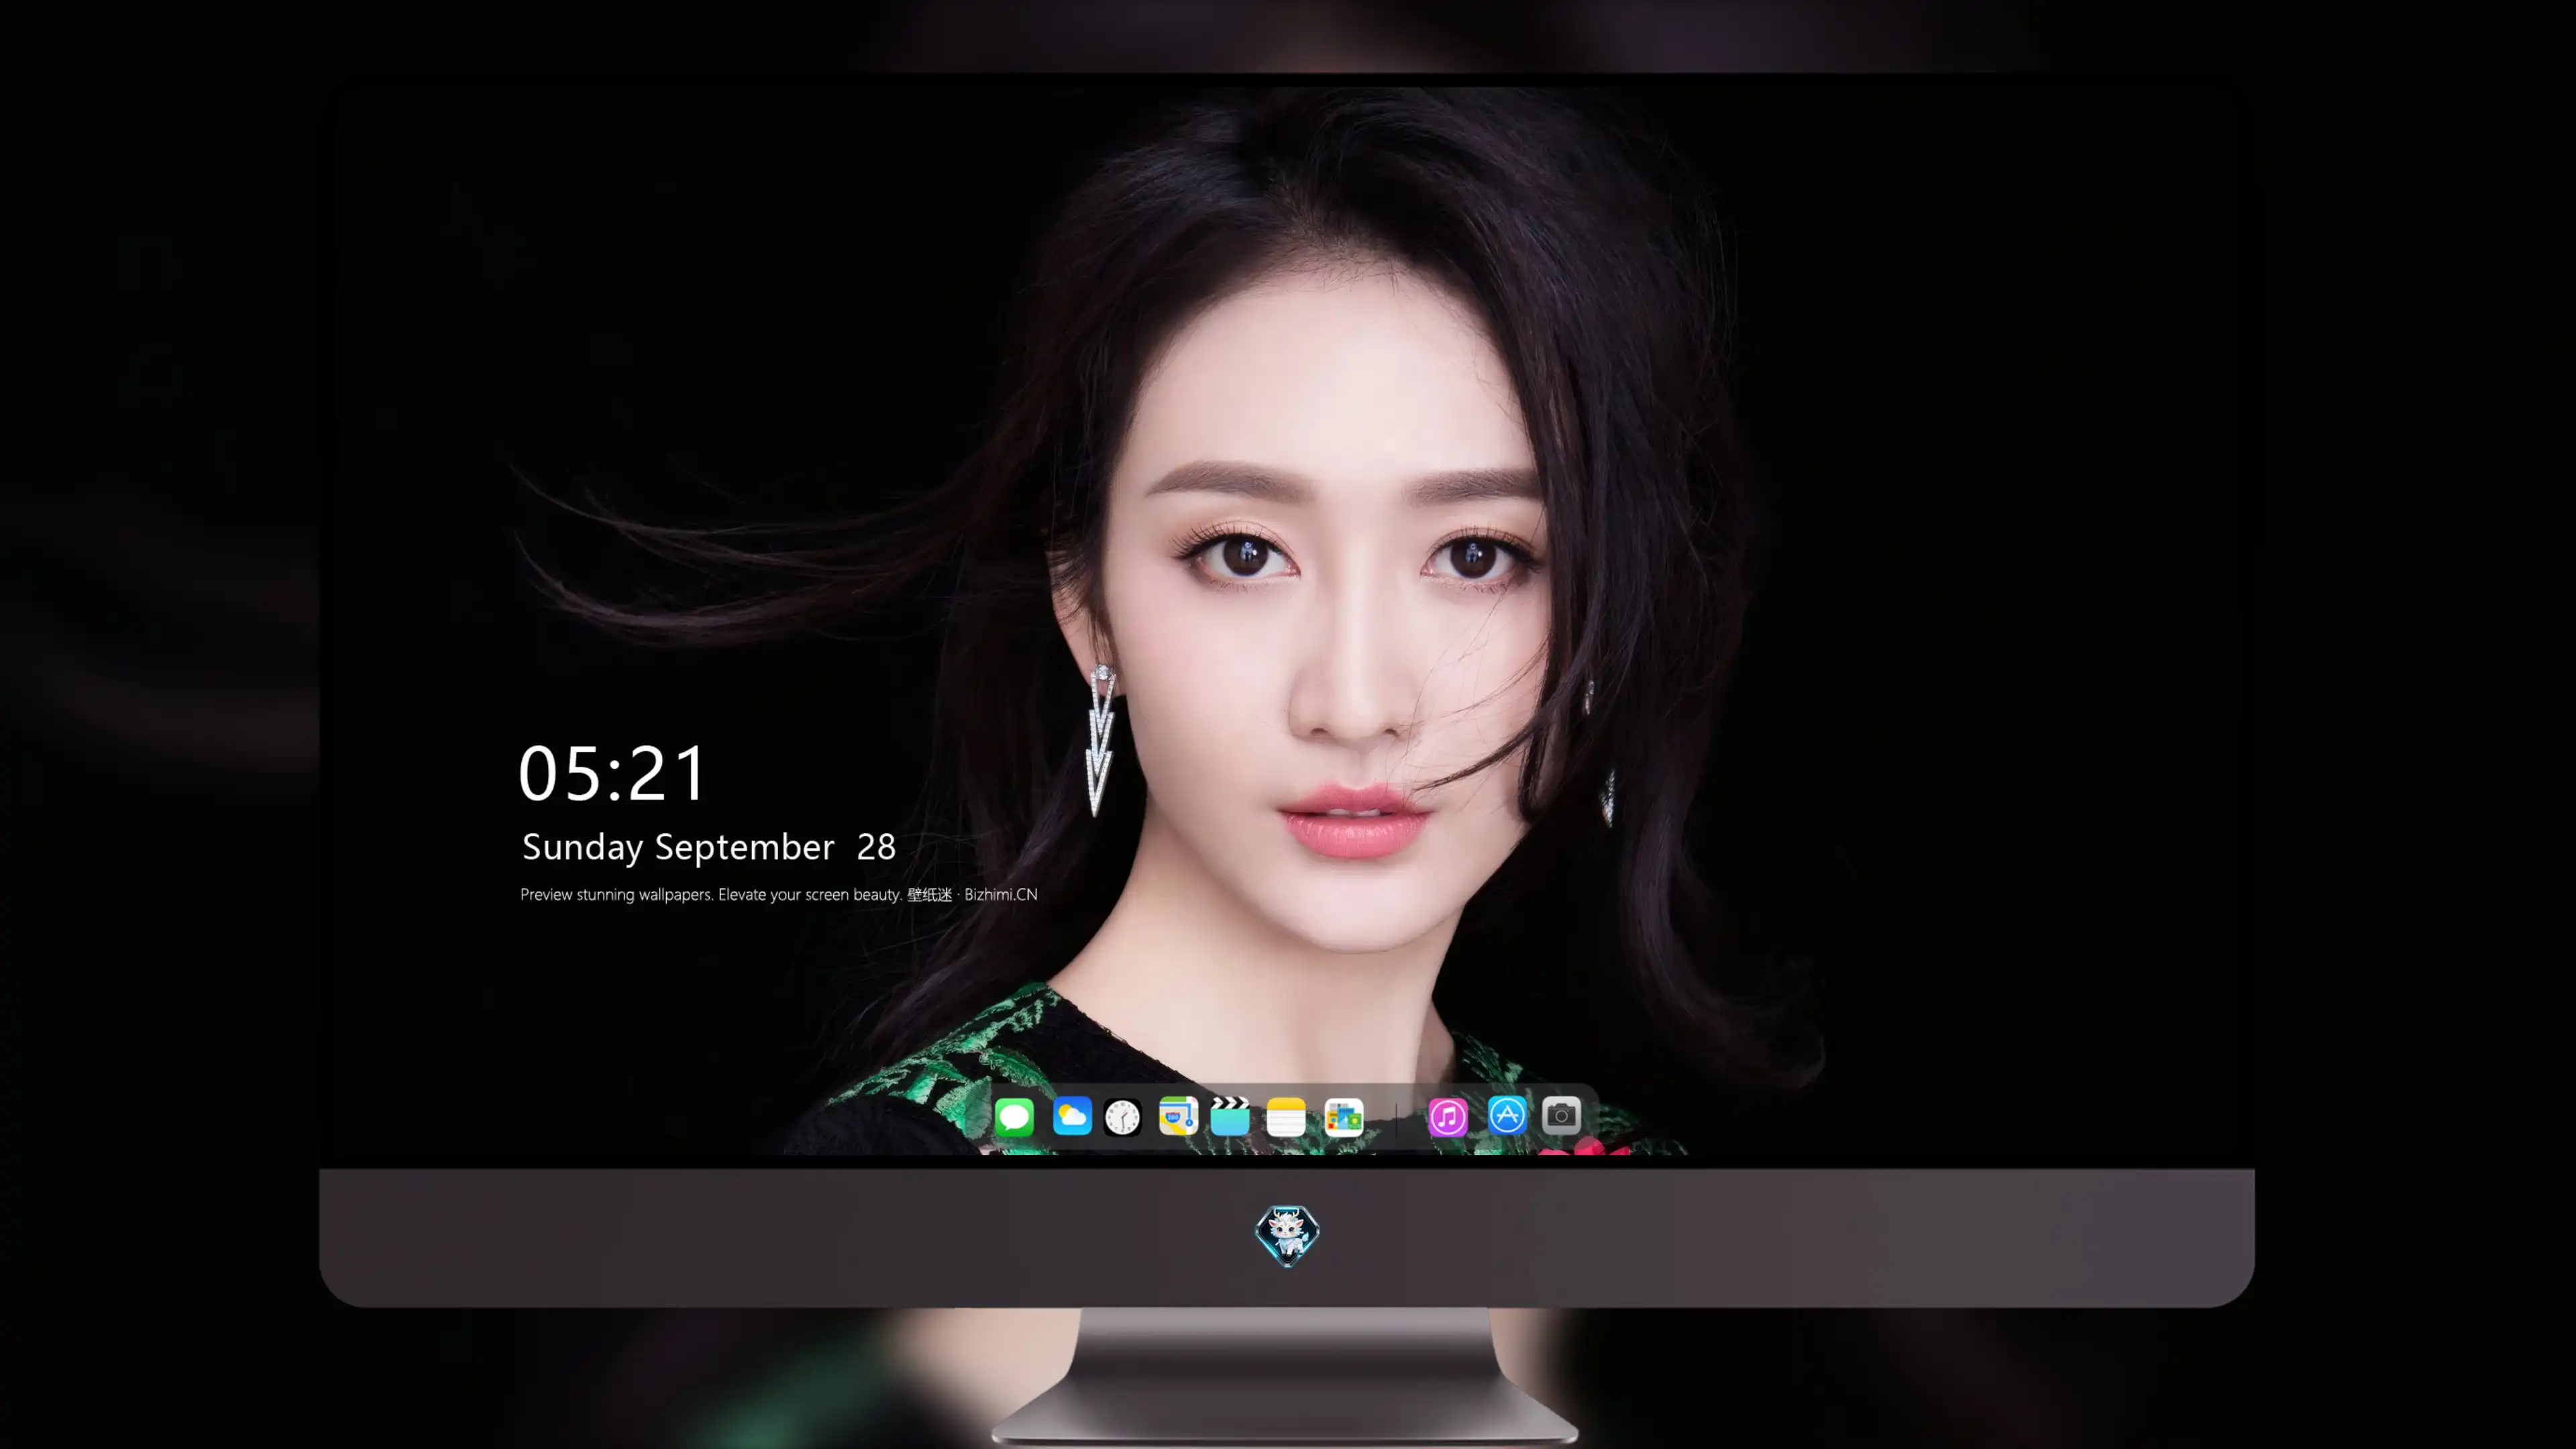Open the Weather app in the dock
This screenshot has width=2576, height=1449.
pos(1072,1116)
